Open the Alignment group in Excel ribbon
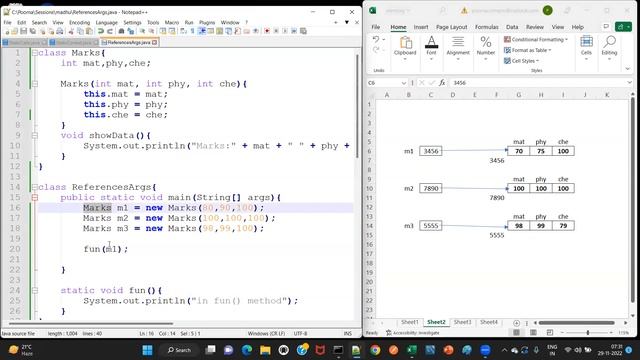This screenshot has height=360, width=640. [x=458, y=49]
